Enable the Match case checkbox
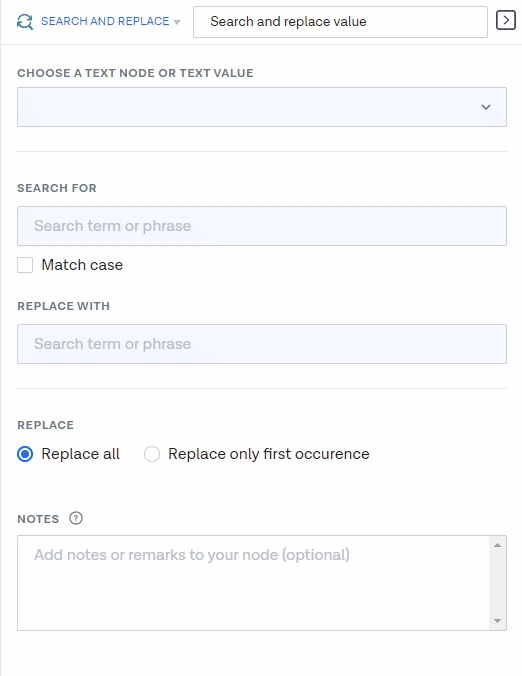522x676 pixels. point(25,265)
